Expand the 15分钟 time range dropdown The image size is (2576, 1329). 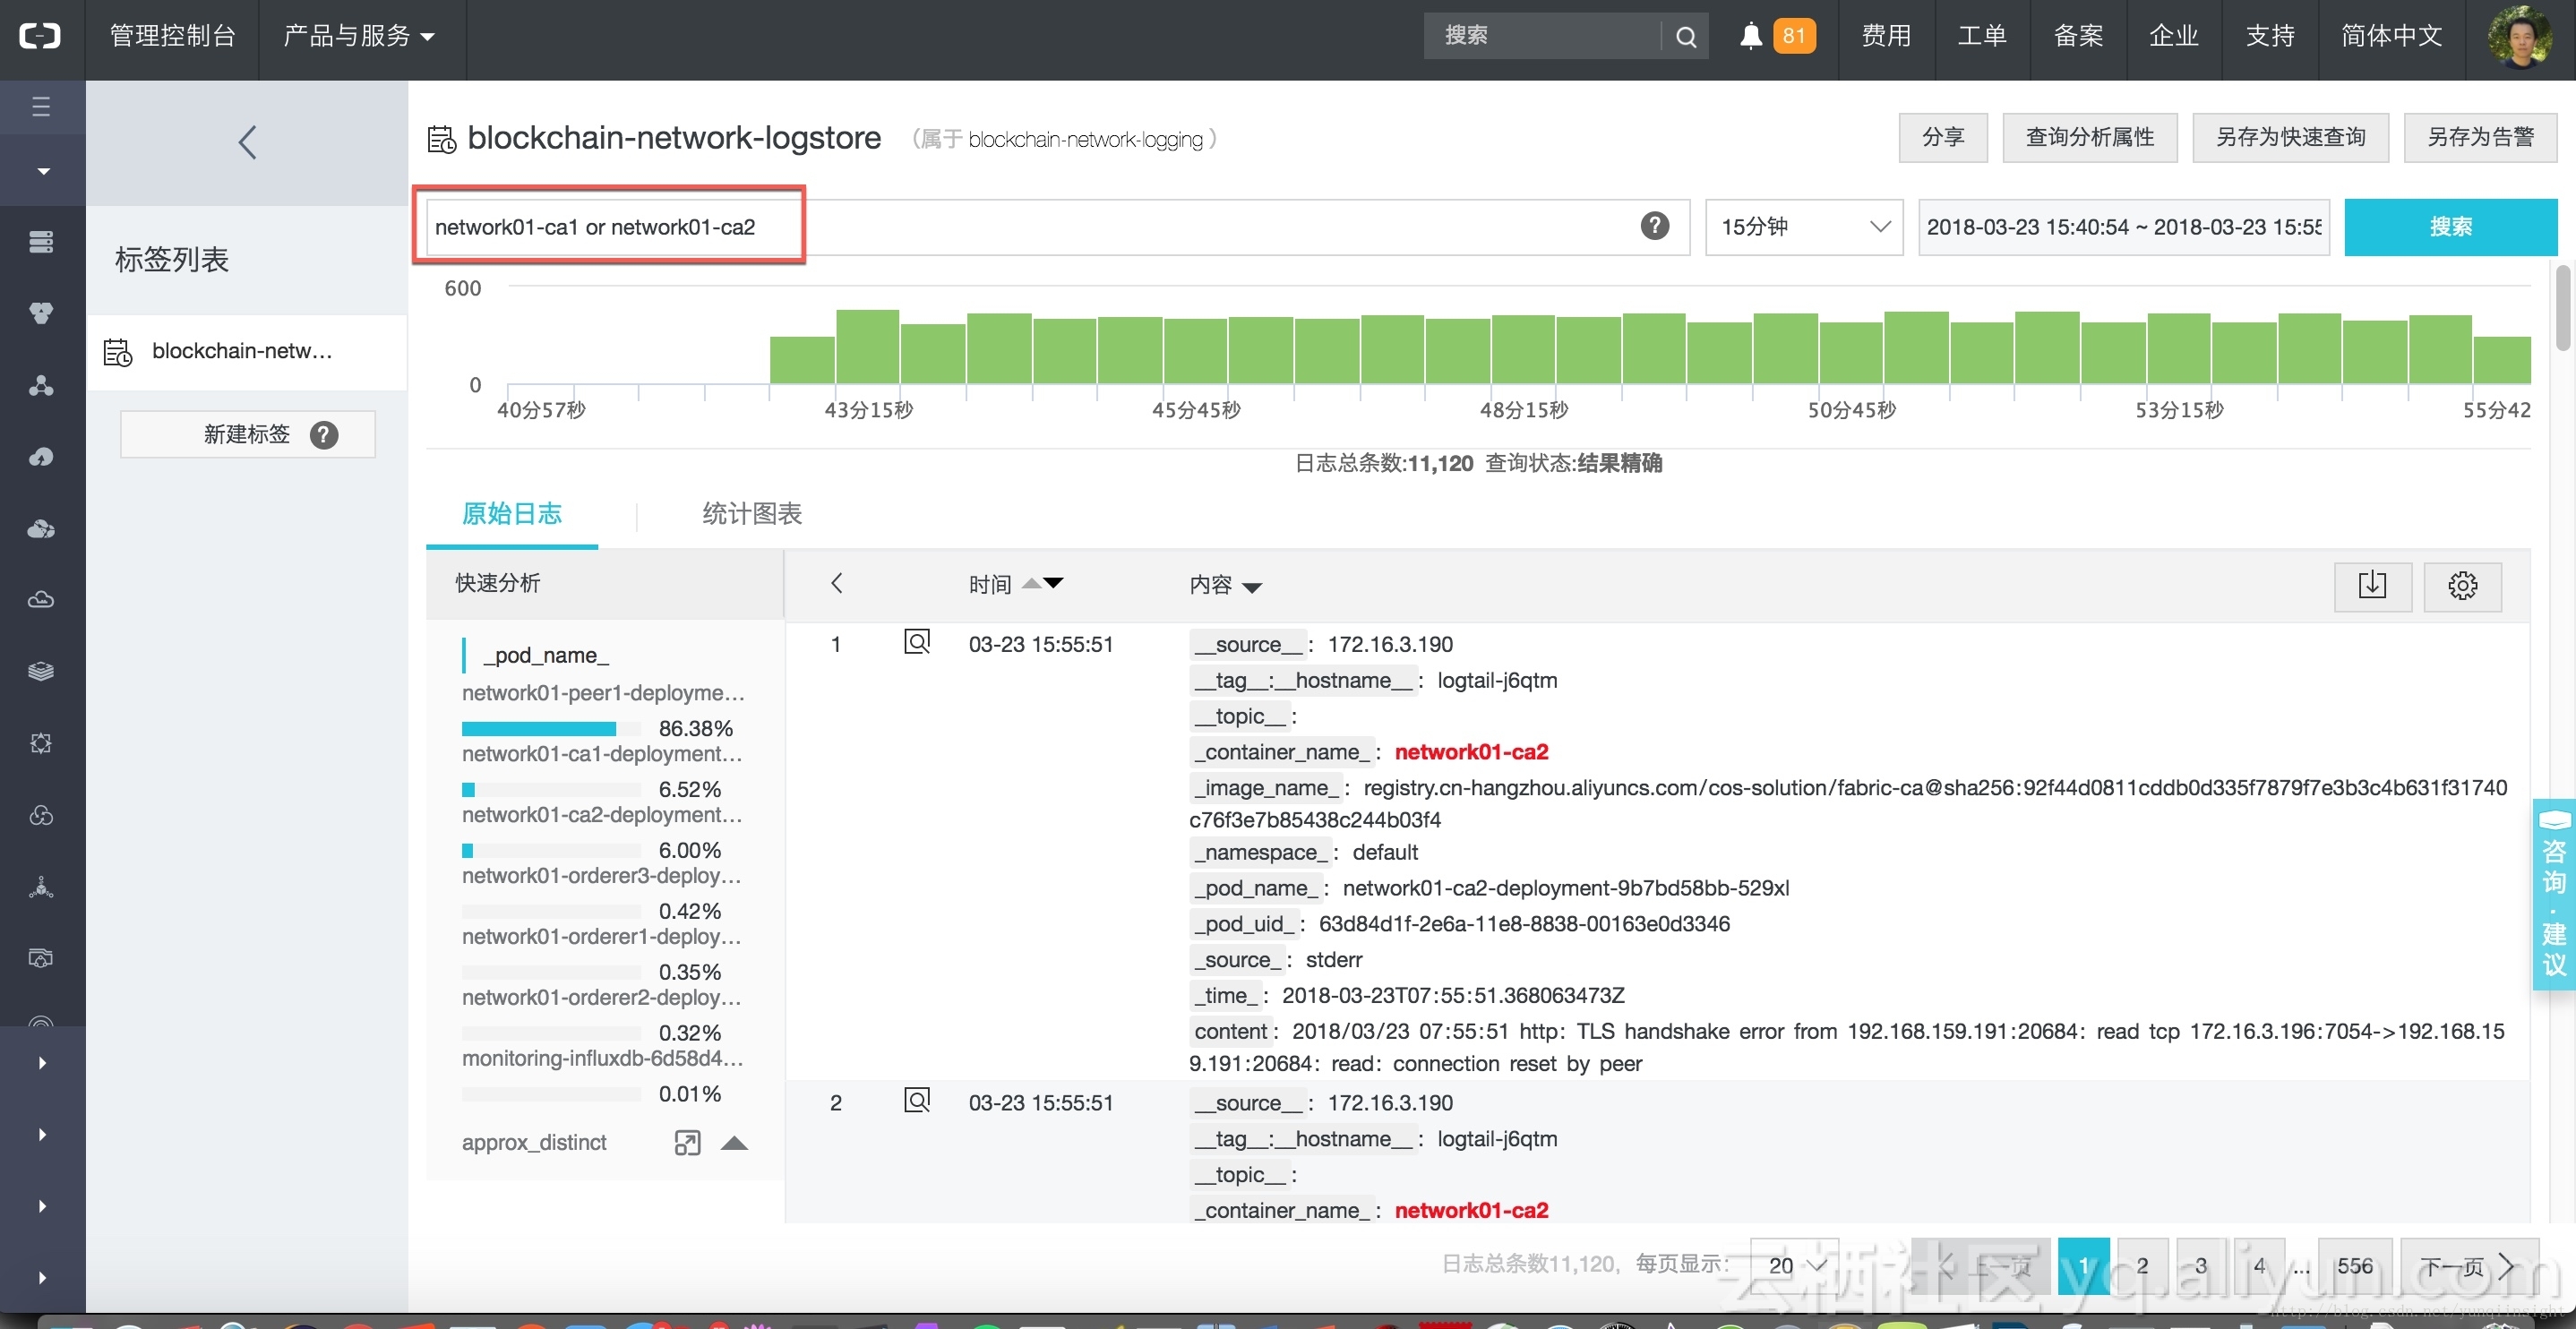pyautogui.click(x=1803, y=226)
